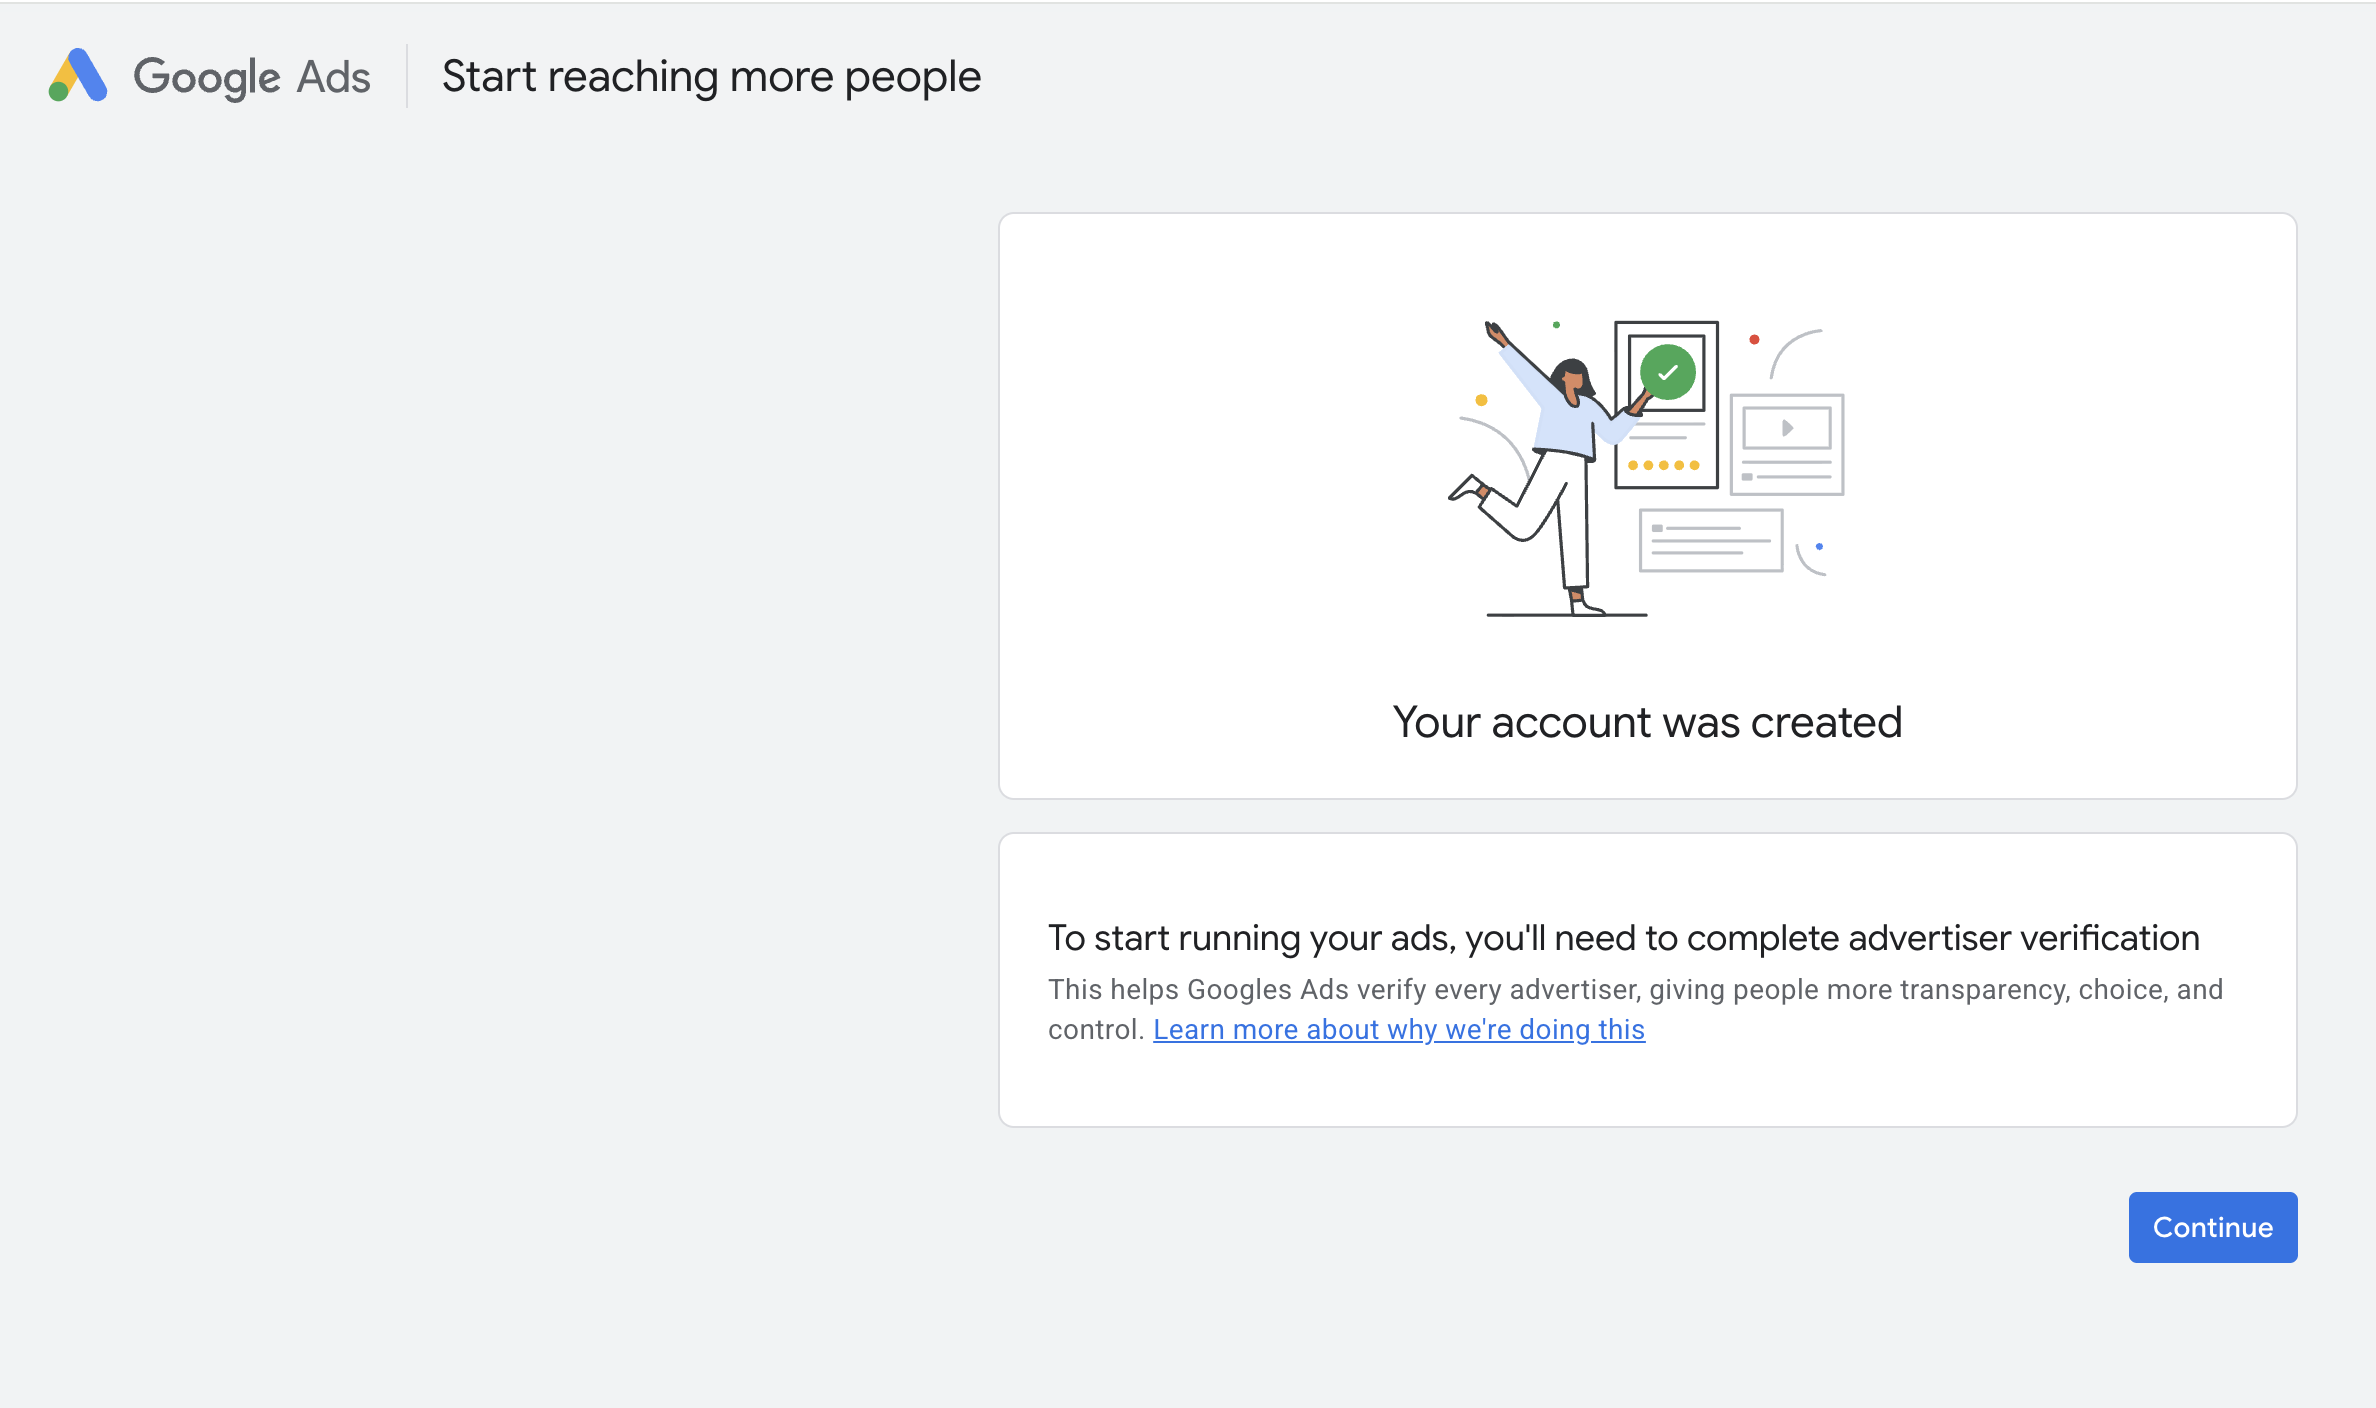Click the Google Ads wordmark text
This screenshot has height=1408, width=2376.
tap(252, 77)
